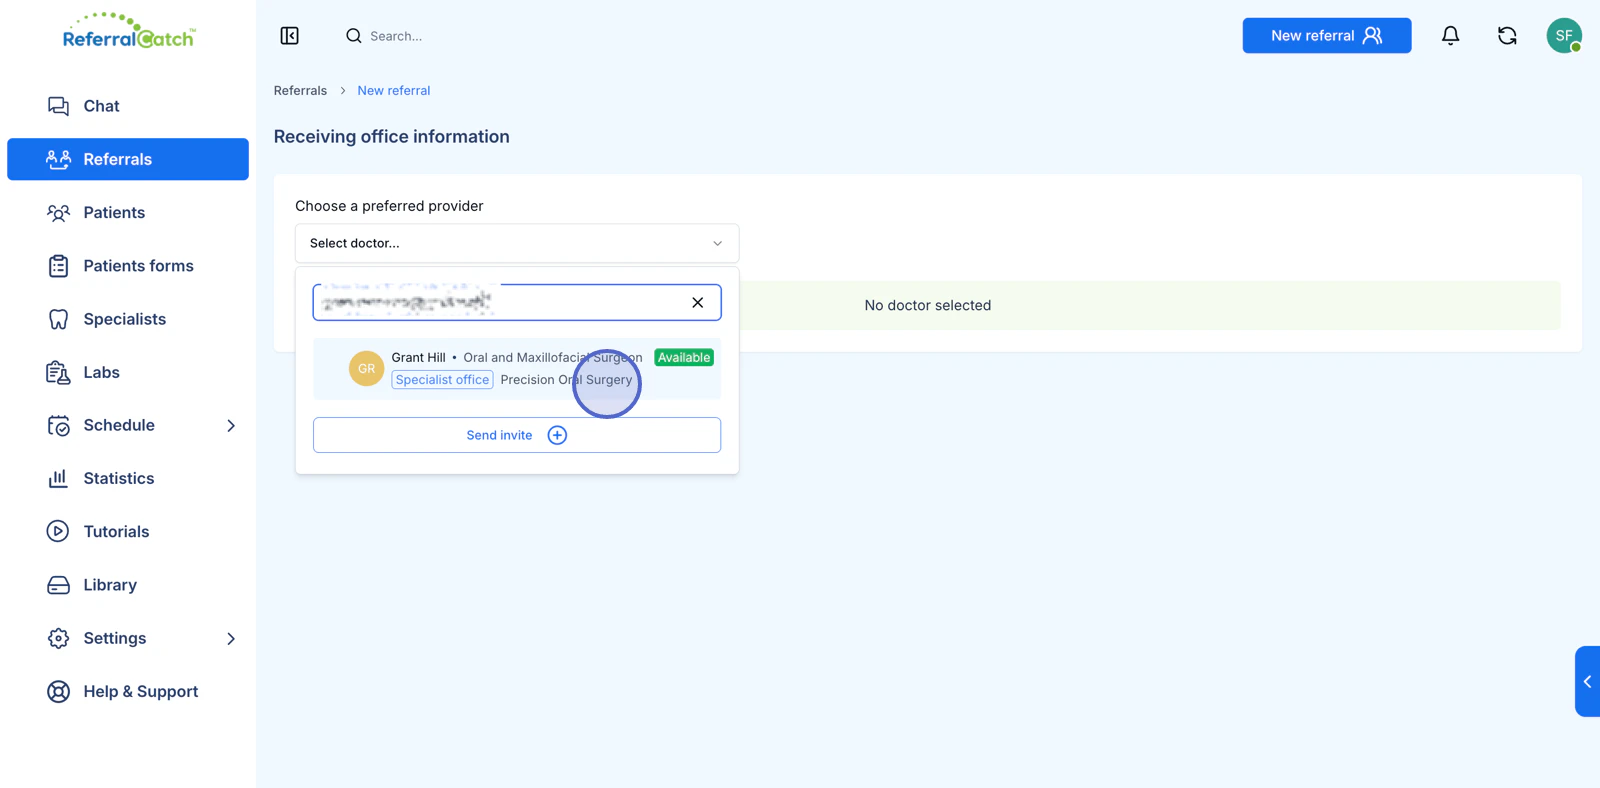1600x788 pixels.
Task: Expand the Settings submenu chevron
Action: click(231, 638)
